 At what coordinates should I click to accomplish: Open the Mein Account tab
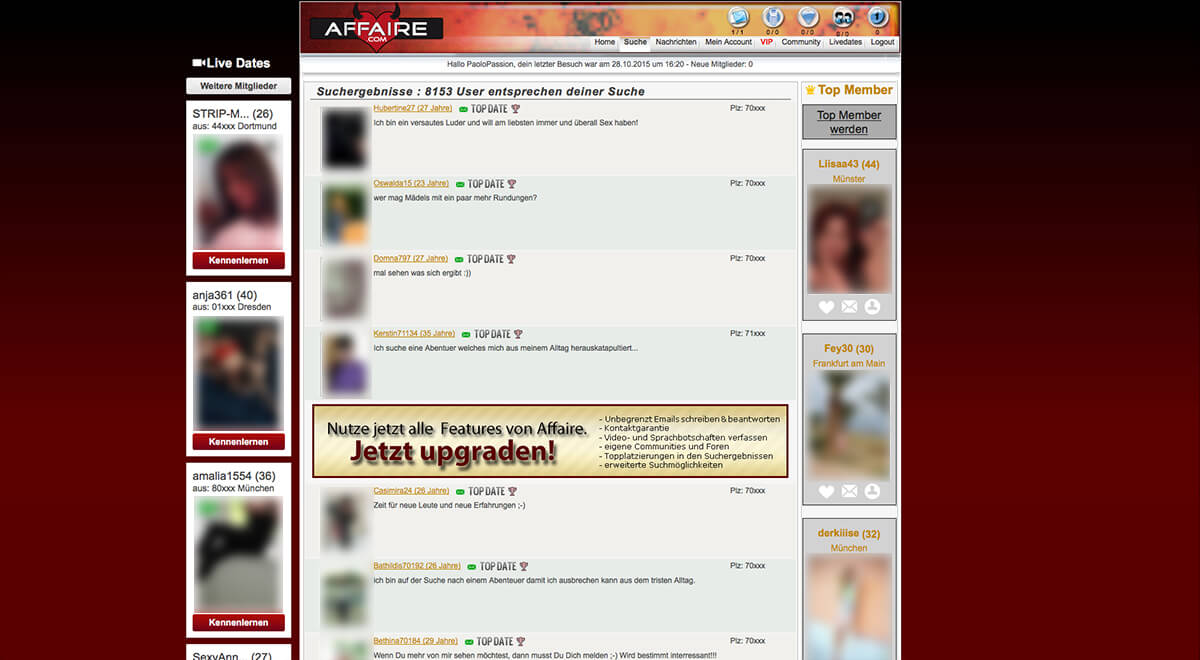(x=728, y=43)
